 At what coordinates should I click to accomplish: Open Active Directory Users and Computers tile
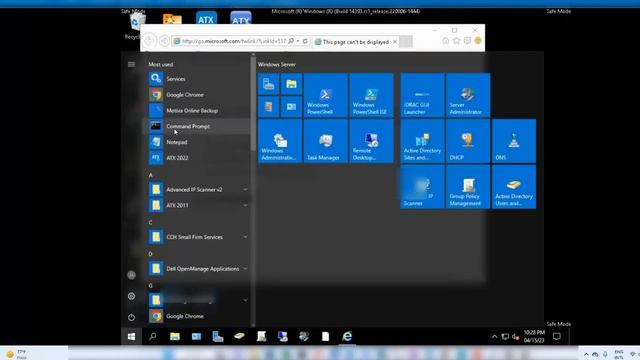pyautogui.click(x=514, y=187)
